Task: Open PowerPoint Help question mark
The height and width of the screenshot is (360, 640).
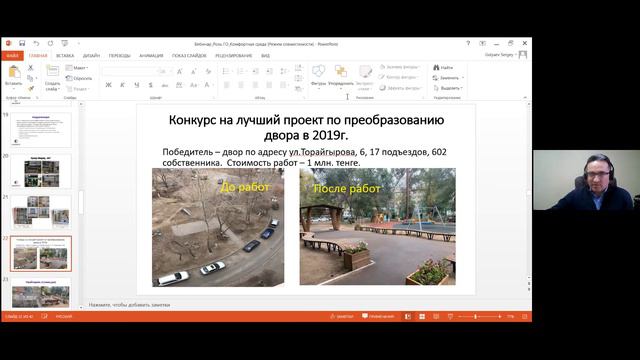Action: [x=468, y=43]
